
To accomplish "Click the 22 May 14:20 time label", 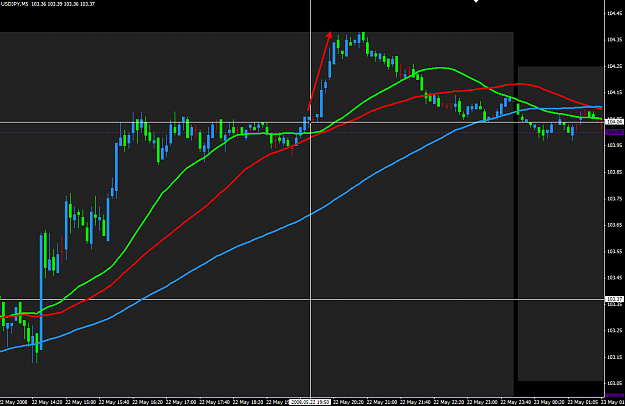I will (x=47, y=402).
